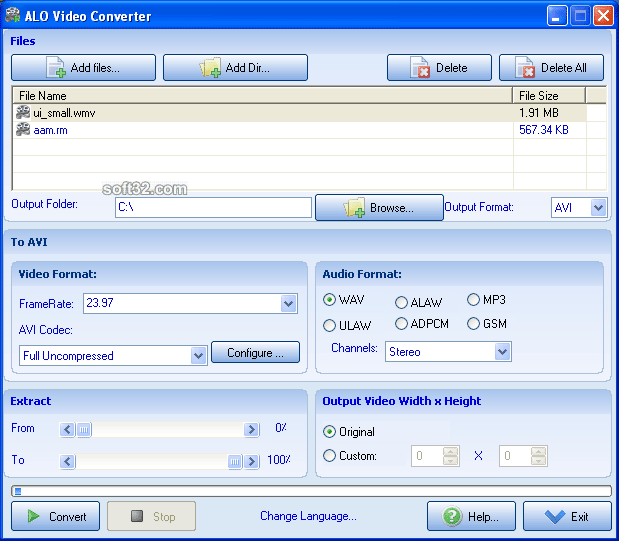619x541 pixels.
Task: Click the ALO Video Converter title bar icon
Action: click(x=12, y=15)
